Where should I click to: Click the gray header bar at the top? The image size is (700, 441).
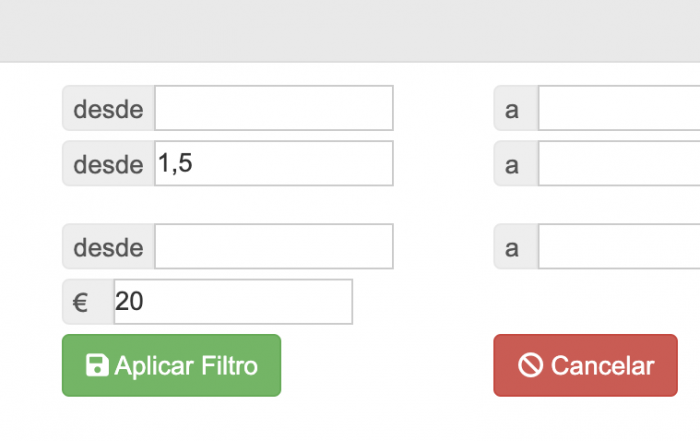point(350,31)
